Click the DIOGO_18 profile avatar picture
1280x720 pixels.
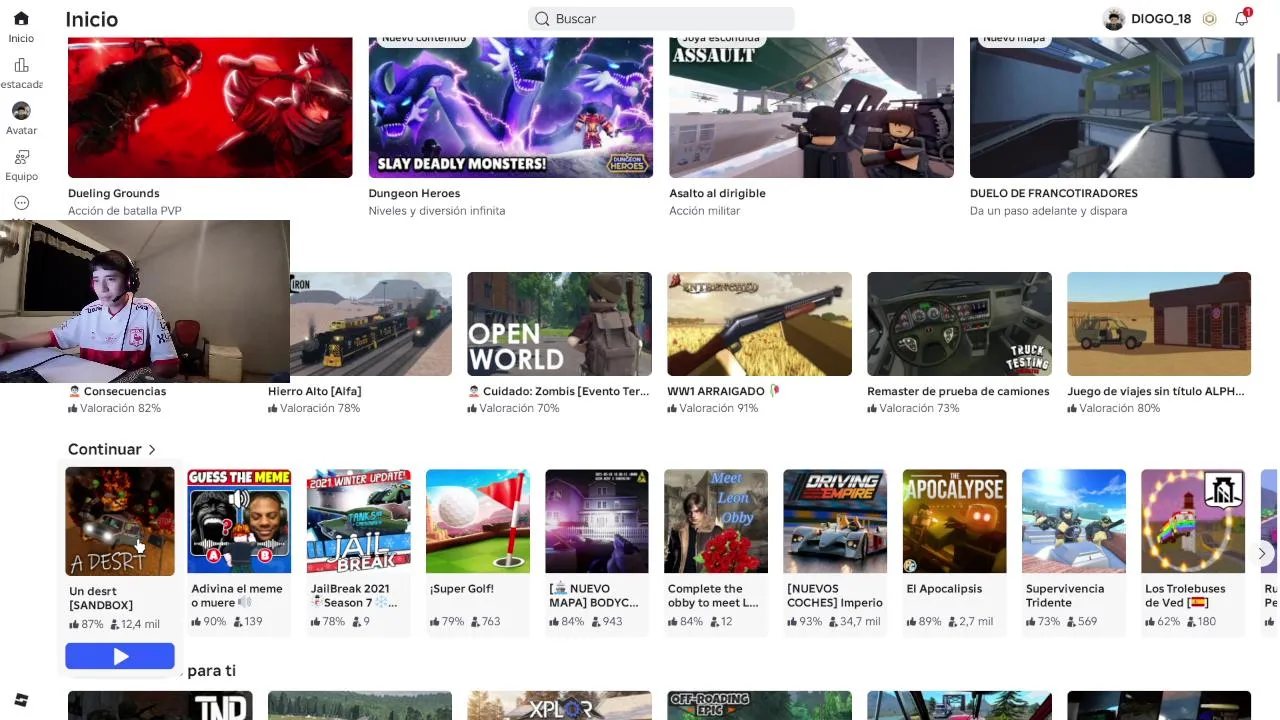tap(1114, 19)
